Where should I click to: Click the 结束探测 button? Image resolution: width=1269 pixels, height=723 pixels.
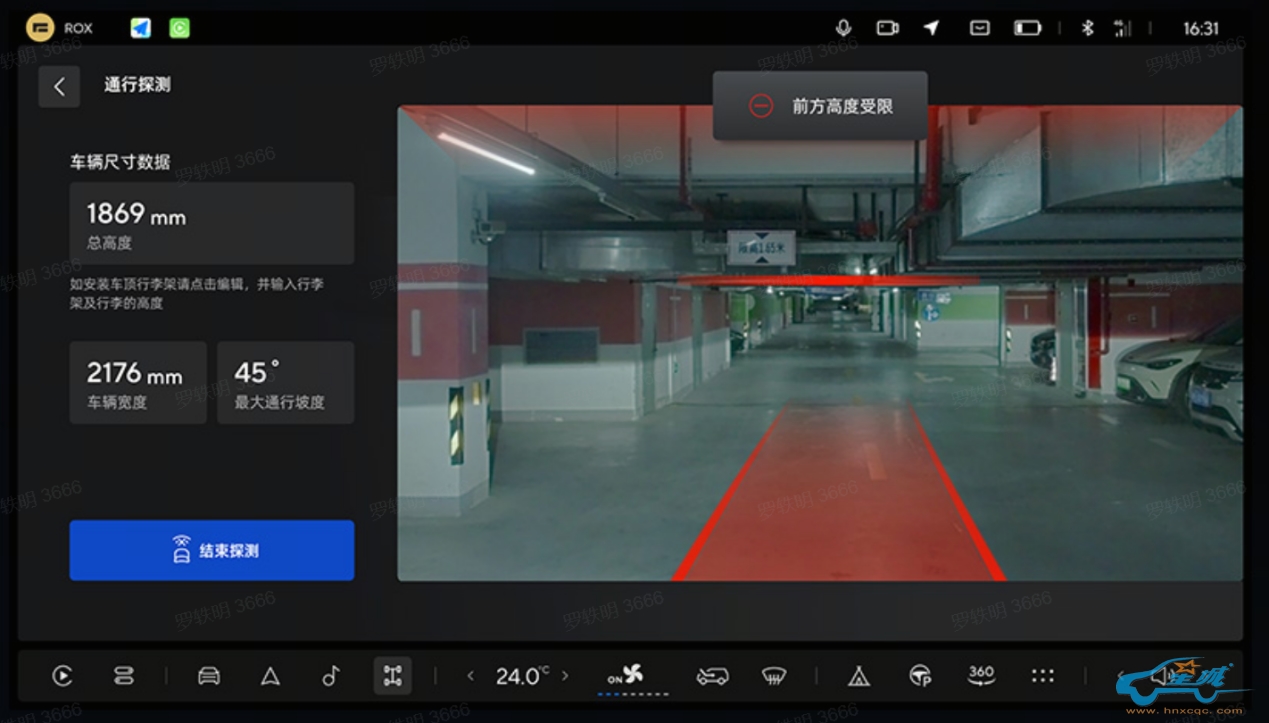click(212, 550)
